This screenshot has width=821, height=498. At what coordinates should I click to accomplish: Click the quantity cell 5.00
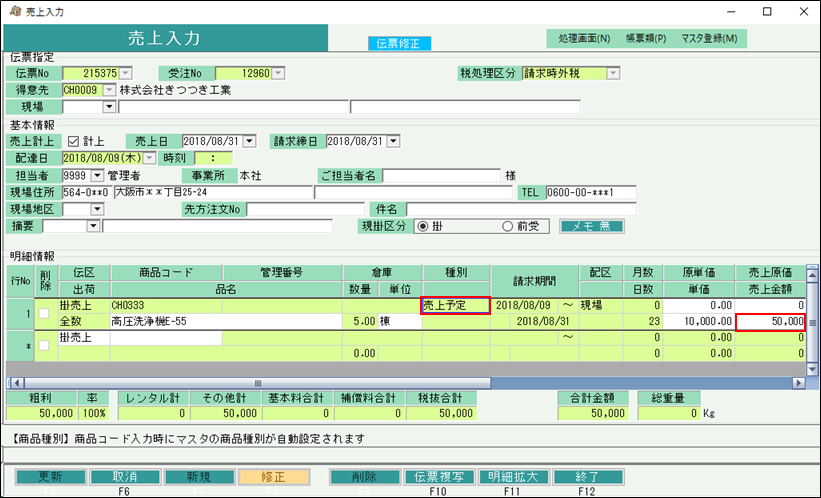coord(360,322)
